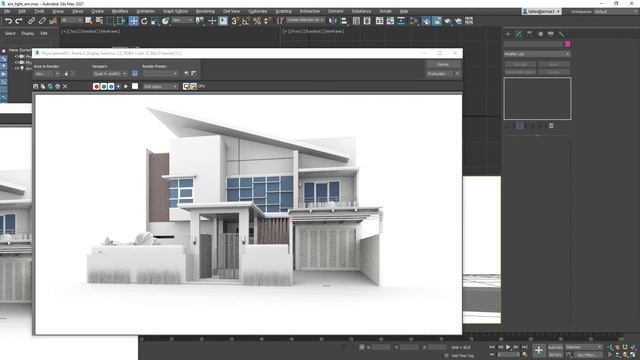
Task: Enable blue channel in frame window
Action: point(111,87)
